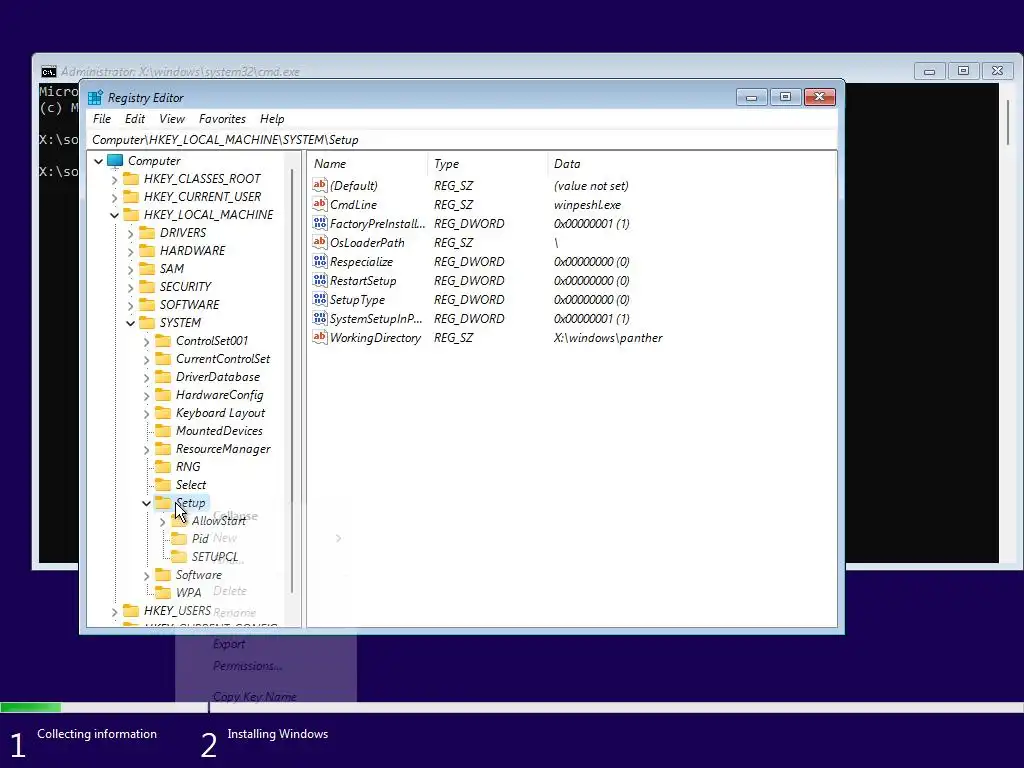Click the OsLoaderPath string value icon
This screenshot has width=1024, height=768.
pos(319,242)
